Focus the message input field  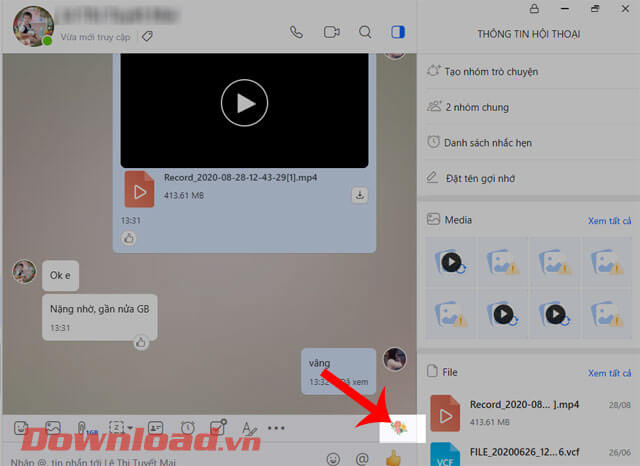163,462
